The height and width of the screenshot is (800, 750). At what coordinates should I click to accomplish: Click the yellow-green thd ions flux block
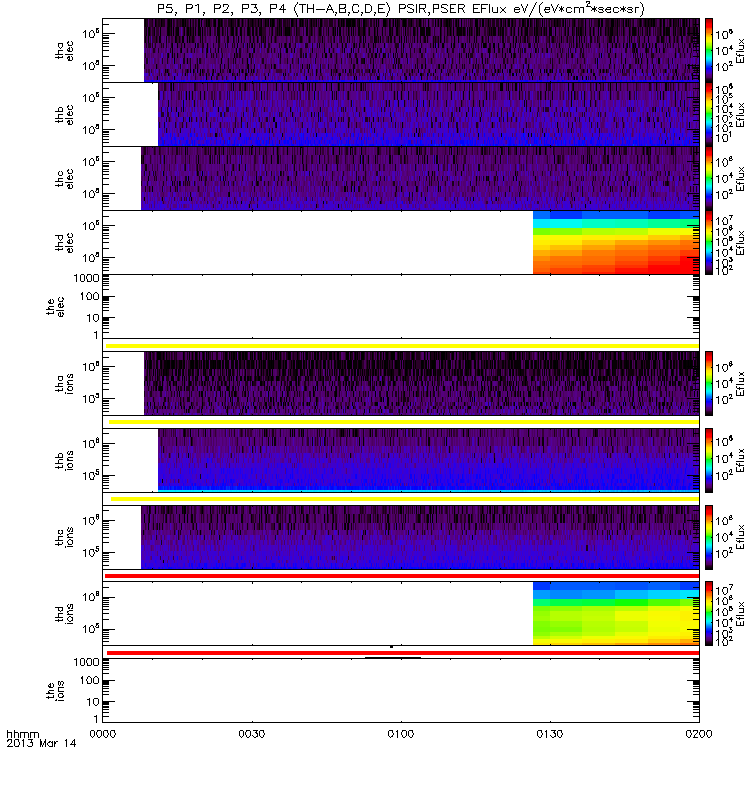(616, 614)
